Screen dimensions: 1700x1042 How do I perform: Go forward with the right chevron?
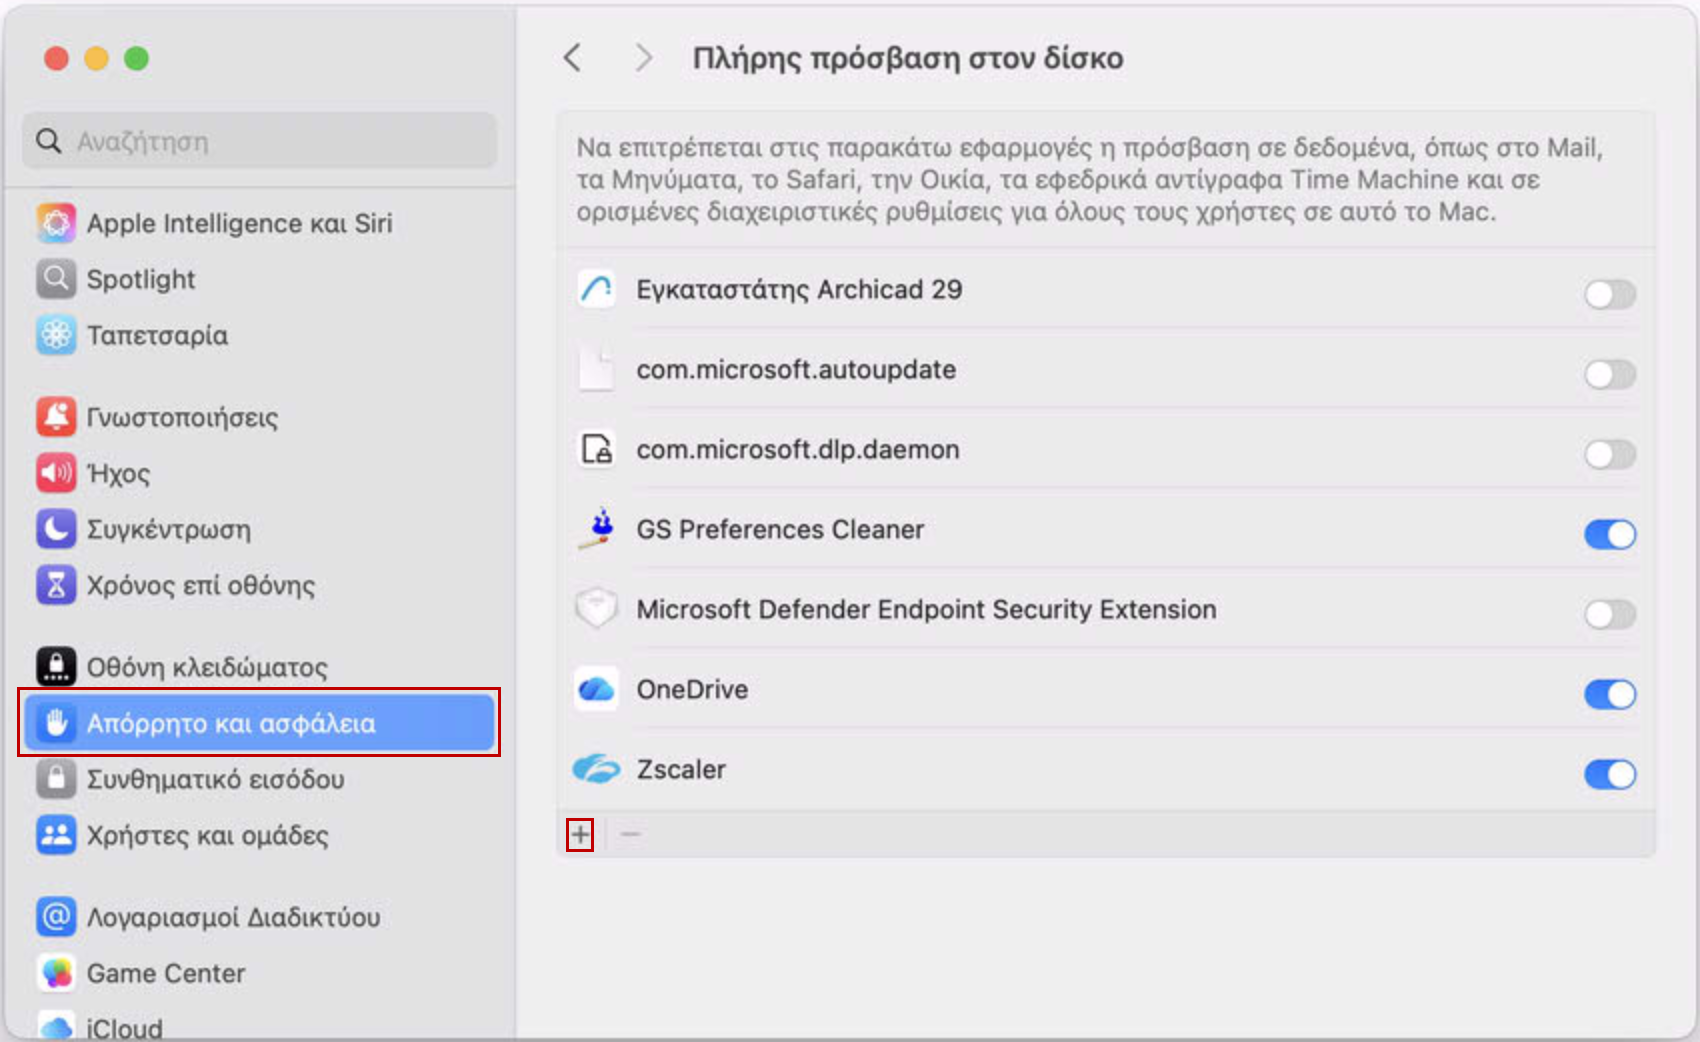[x=644, y=58]
